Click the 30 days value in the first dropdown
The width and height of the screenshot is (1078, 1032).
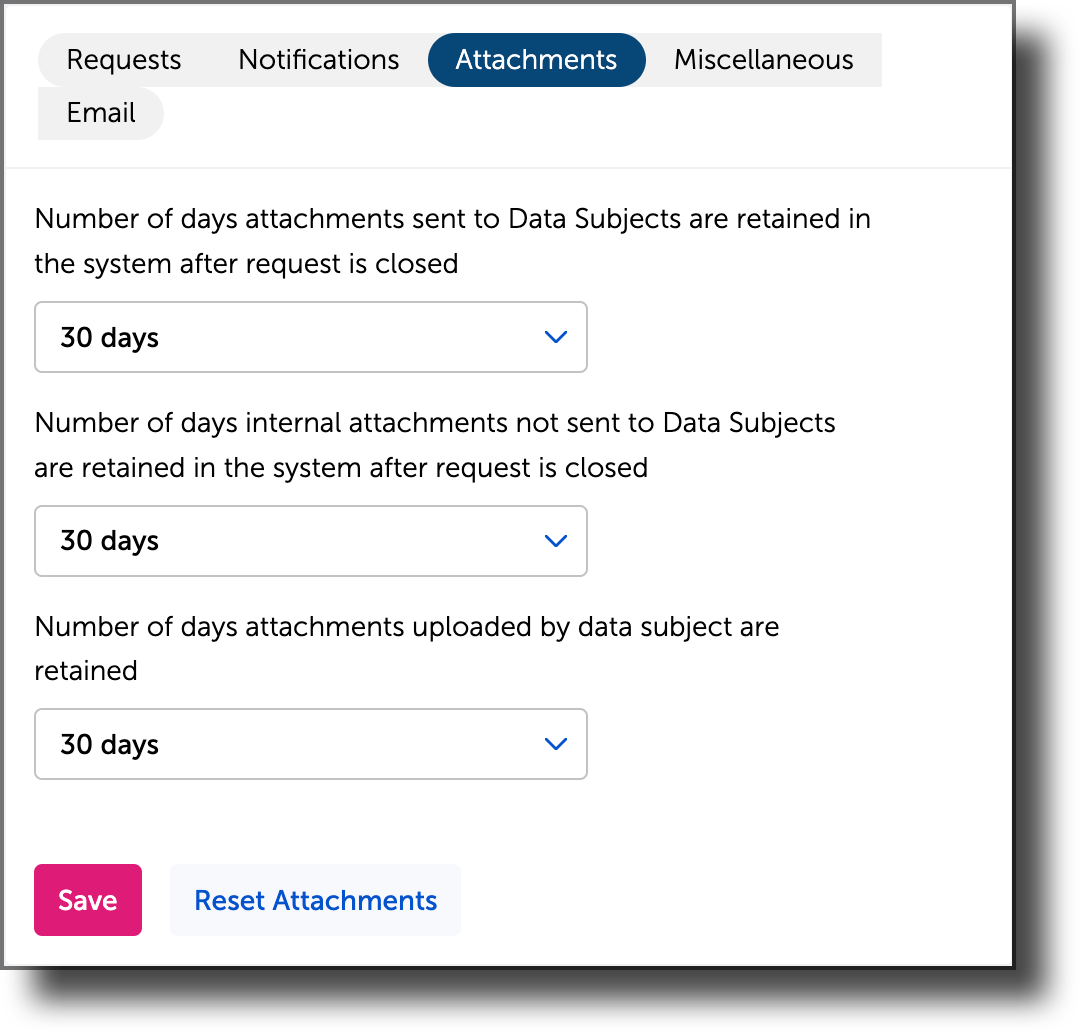click(108, 337)
